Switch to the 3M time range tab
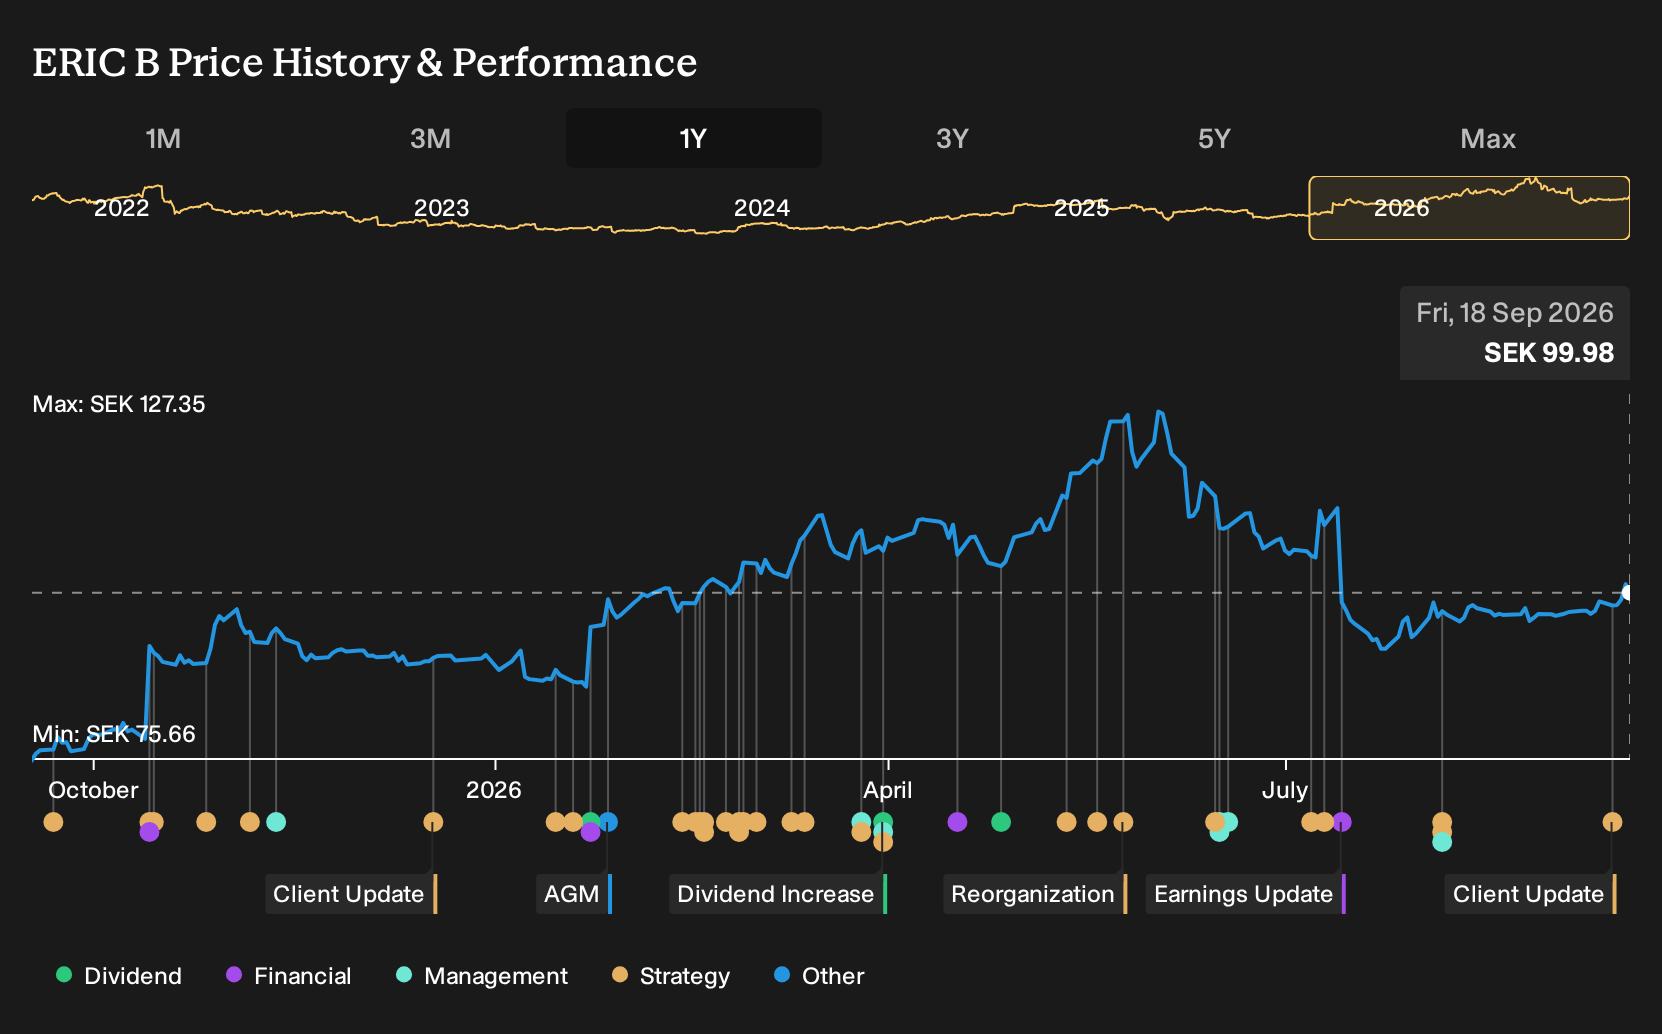The height and width of the screenshot is (1034, 1662). (430, 138)
